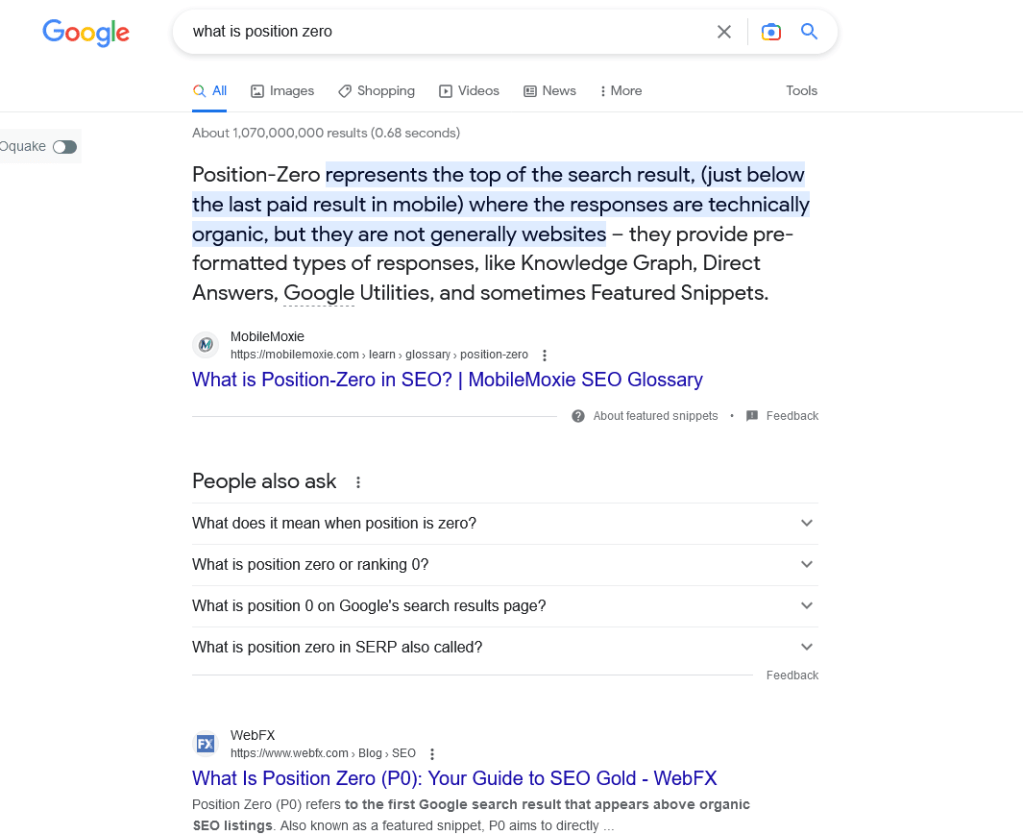Click the blue search magnifier icon
This screenshot has height=835, width=1023.
pyautogui.click(x=808, y=31)
